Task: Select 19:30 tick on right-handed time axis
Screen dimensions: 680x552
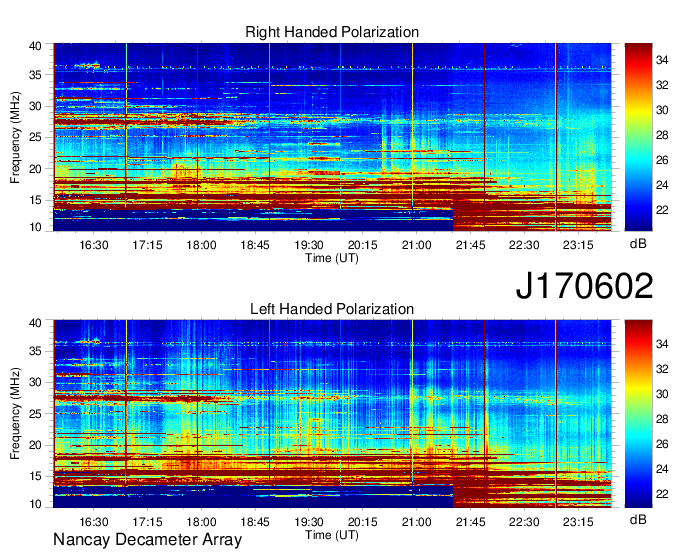Action: point(309,245)
